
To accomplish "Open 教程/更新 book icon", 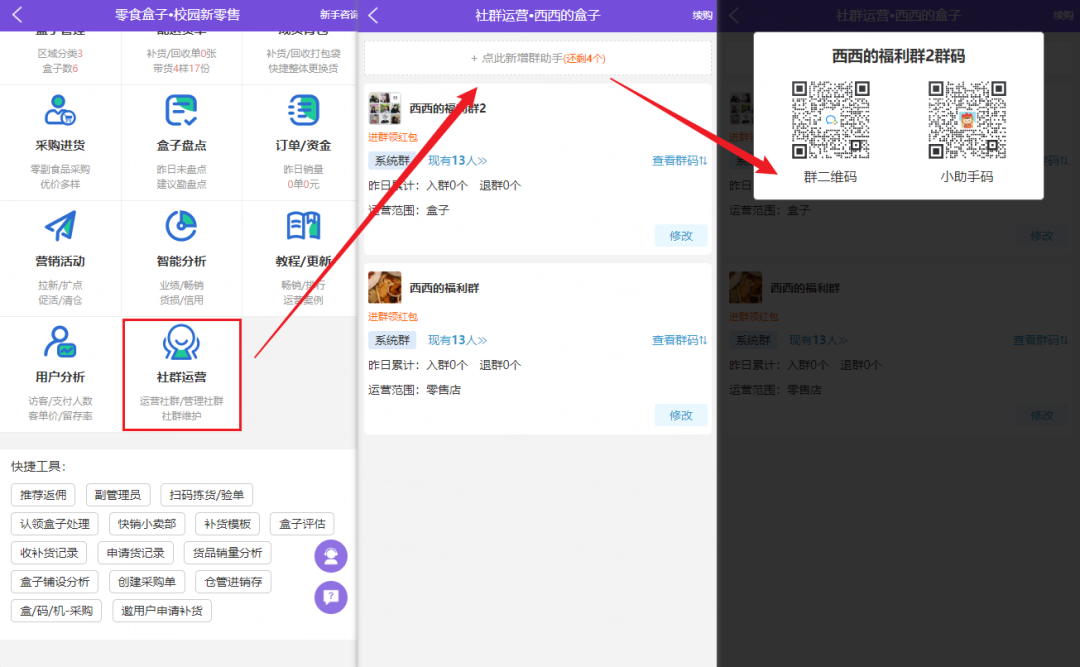I will 303,226.
